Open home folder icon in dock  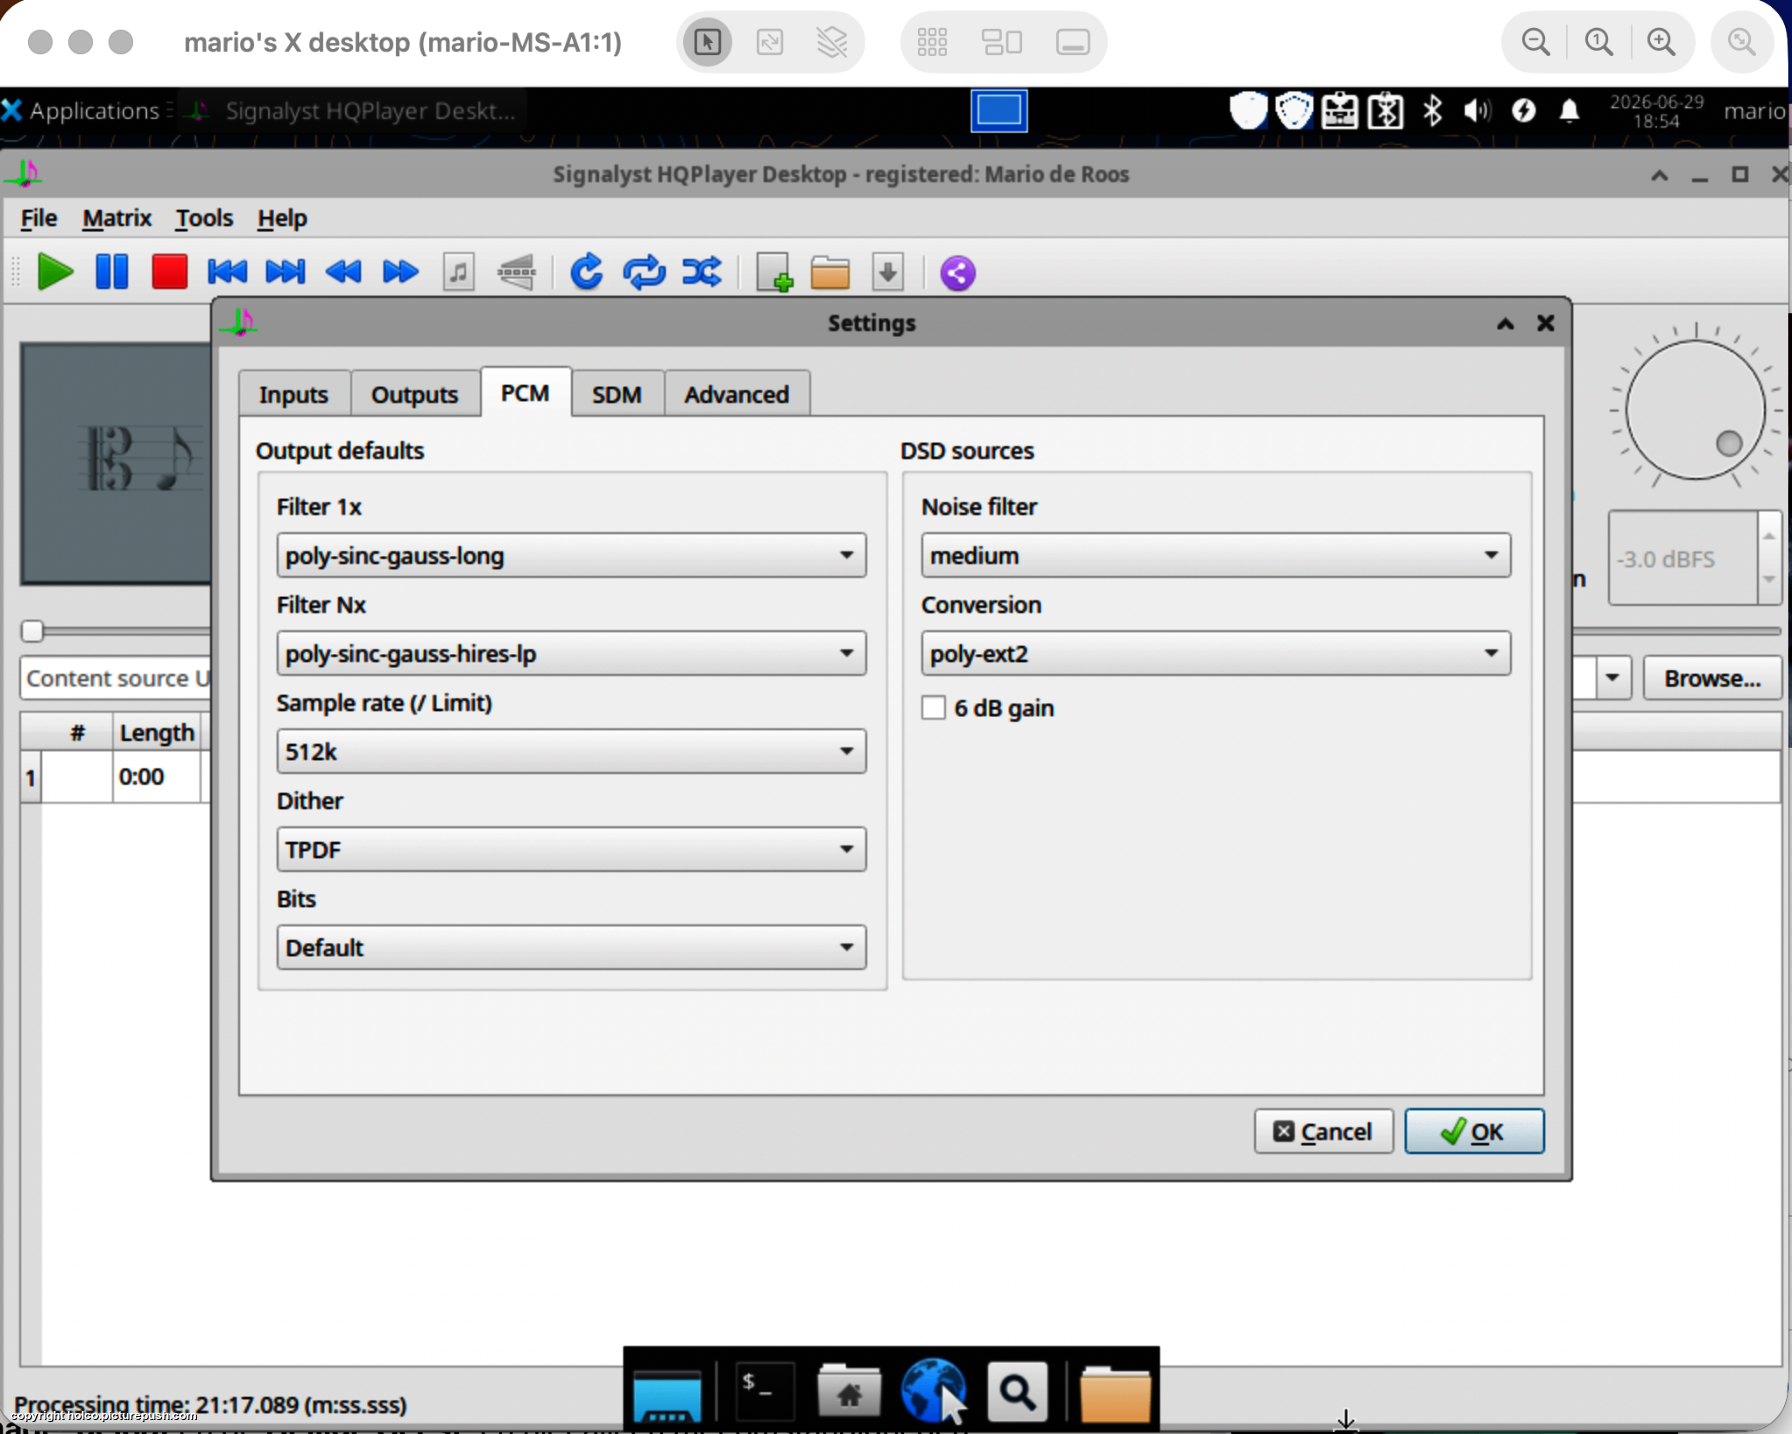848,1391
